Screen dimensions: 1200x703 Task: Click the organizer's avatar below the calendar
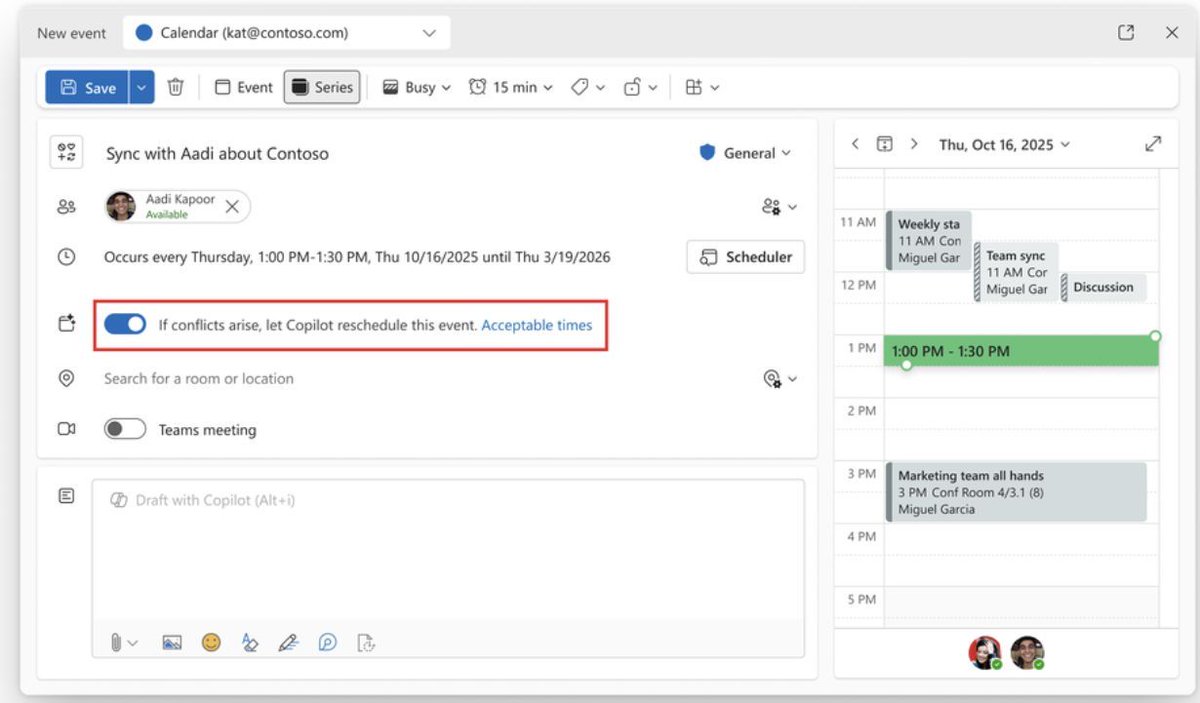coord(985,653)
